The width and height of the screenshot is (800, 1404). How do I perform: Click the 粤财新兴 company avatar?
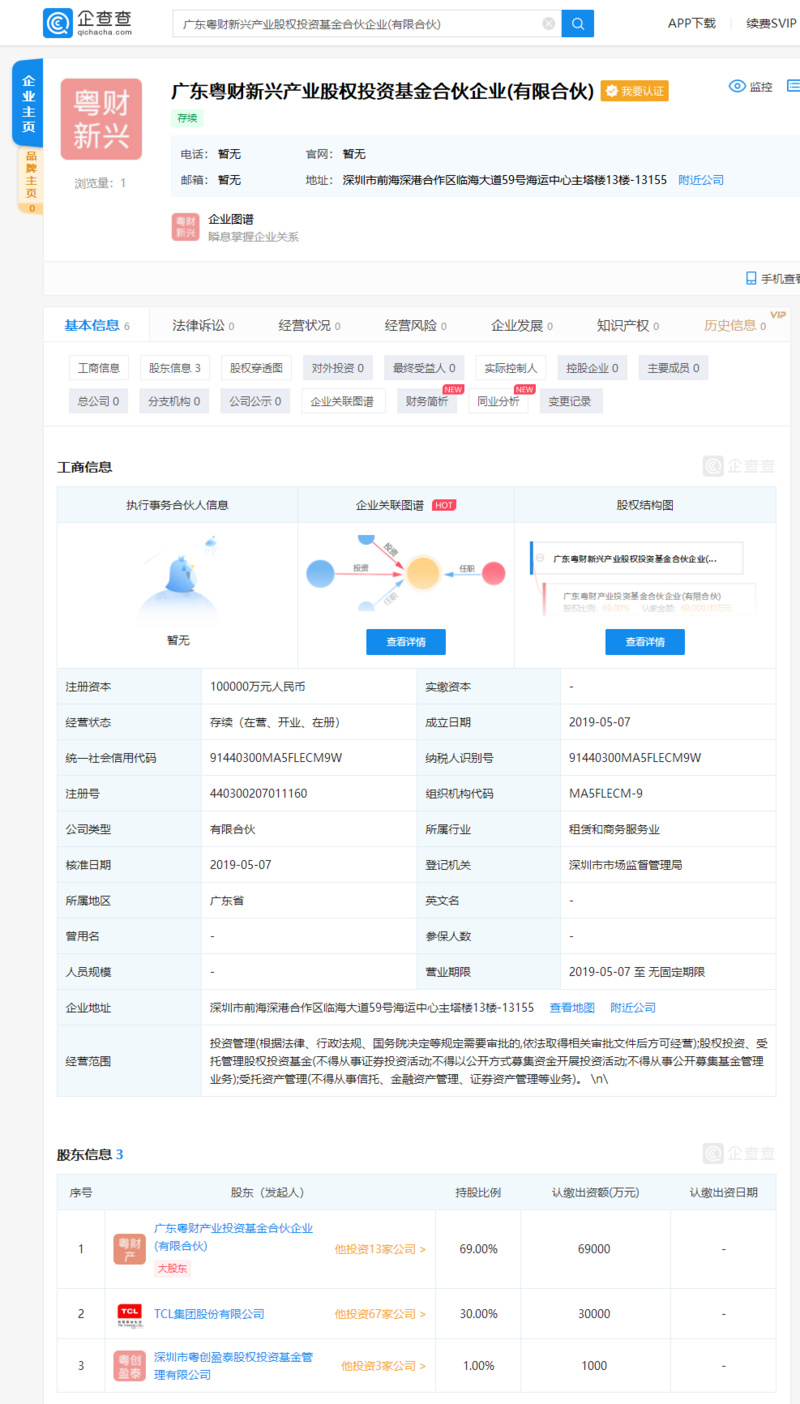100,119
